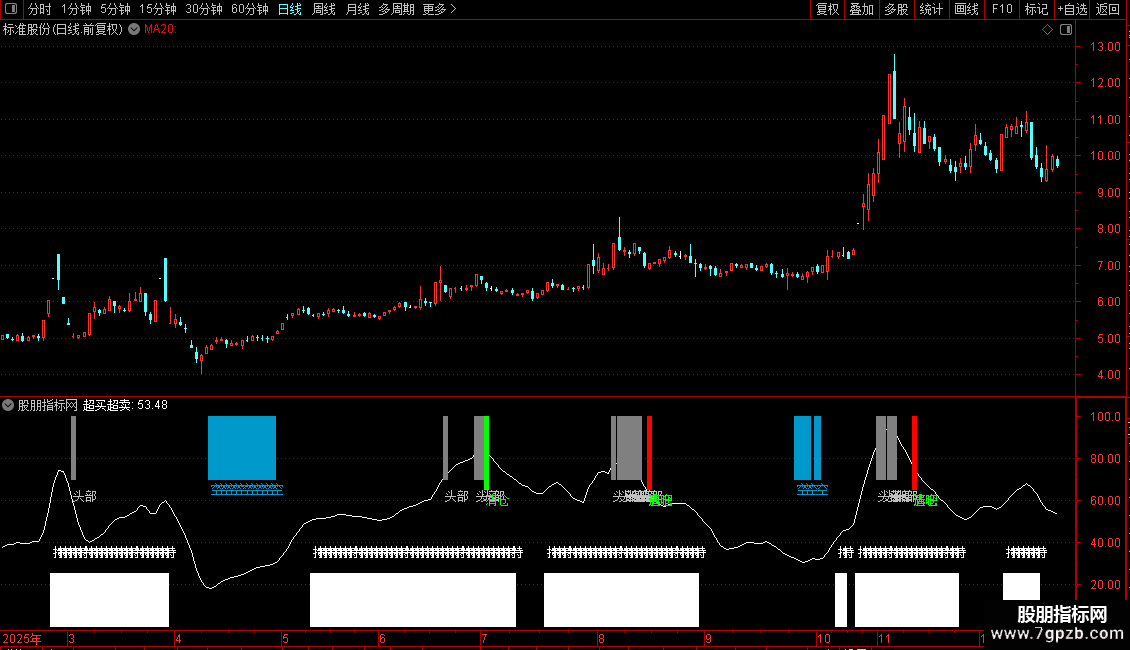Click the red bar signal in mid-August
This screenshot has width=1130, height=650.
pyautogui.click(x=649, y=453)
